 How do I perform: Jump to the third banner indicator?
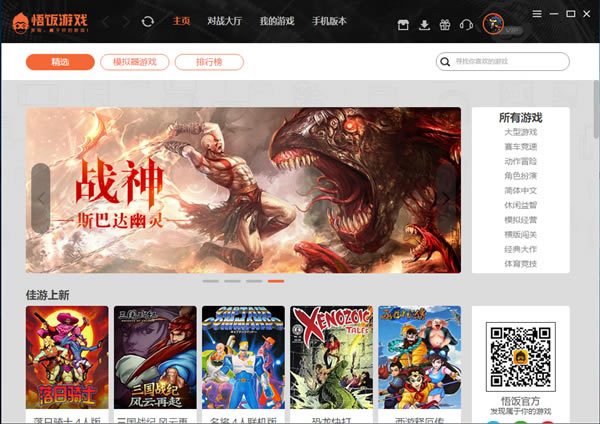(x=254, y=281)
